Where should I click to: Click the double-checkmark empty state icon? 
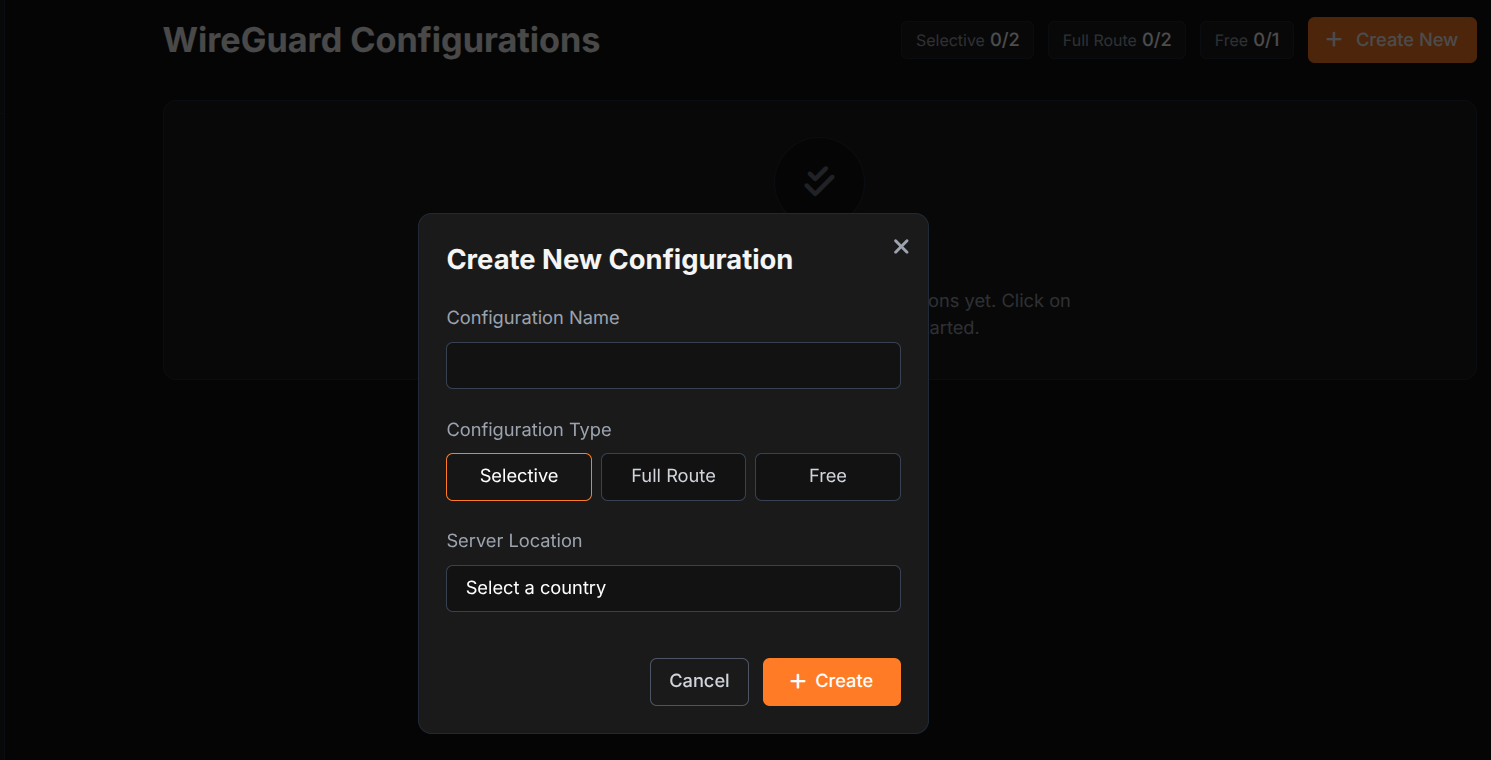[819, 181]
